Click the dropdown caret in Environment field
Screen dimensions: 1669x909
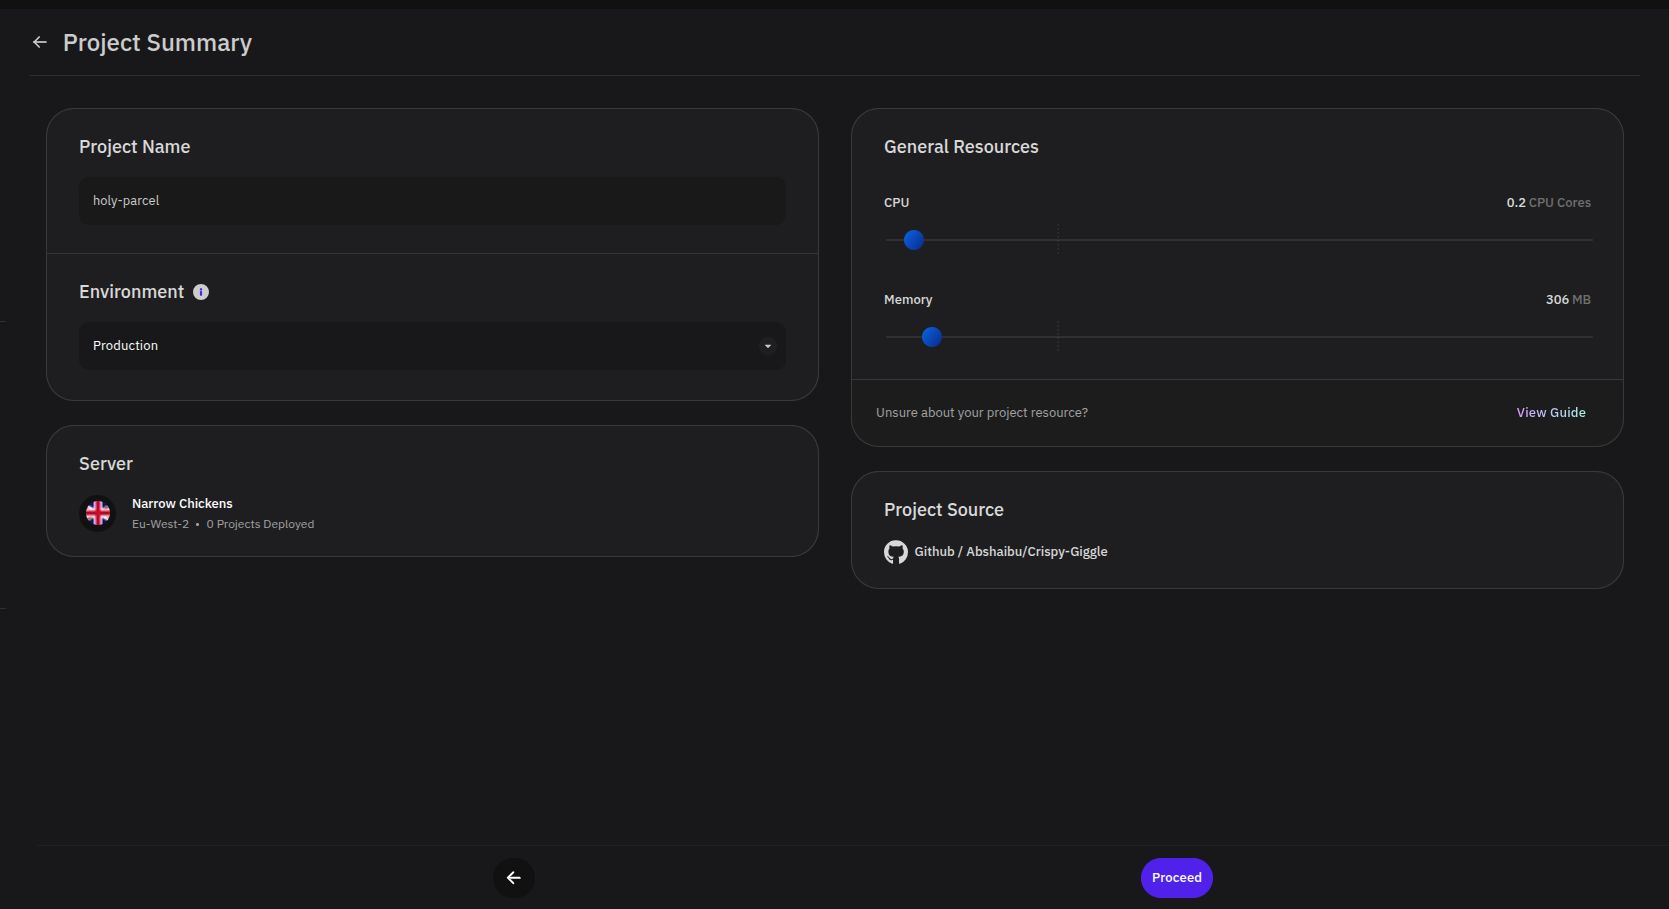pos(768,346)
